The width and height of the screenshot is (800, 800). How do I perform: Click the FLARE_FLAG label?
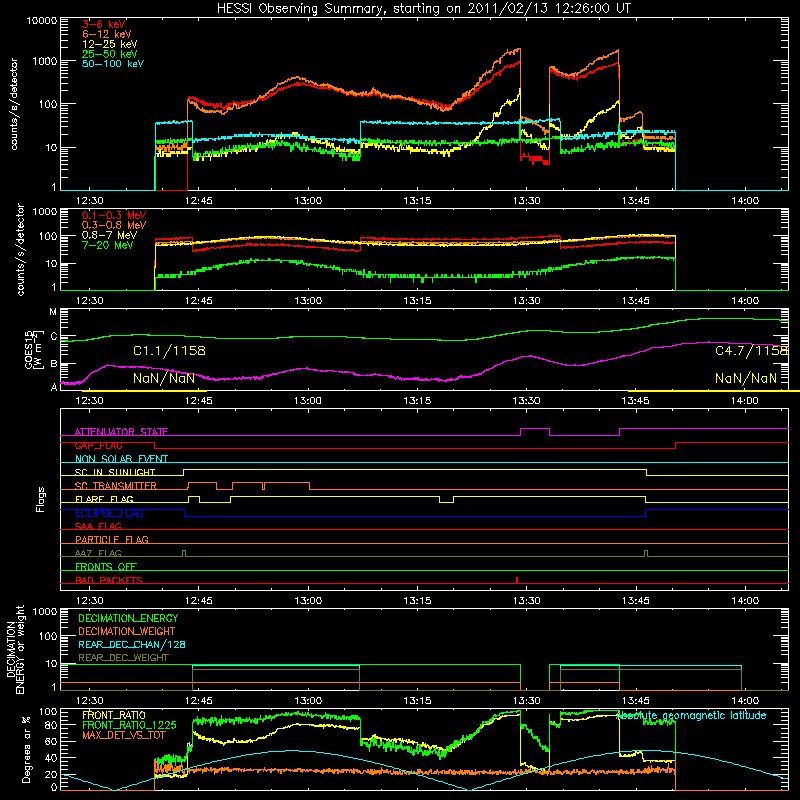[x=104, y=499]
